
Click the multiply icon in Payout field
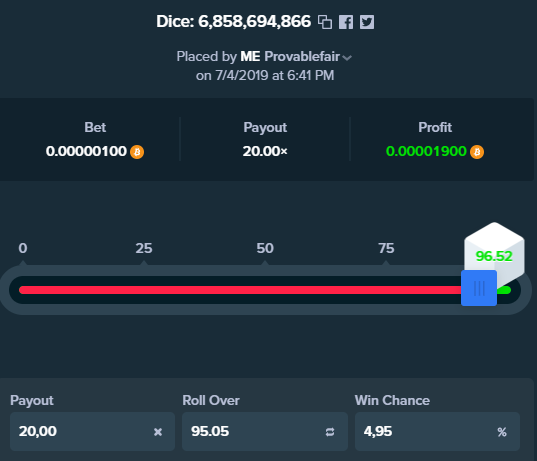[158, 432]
